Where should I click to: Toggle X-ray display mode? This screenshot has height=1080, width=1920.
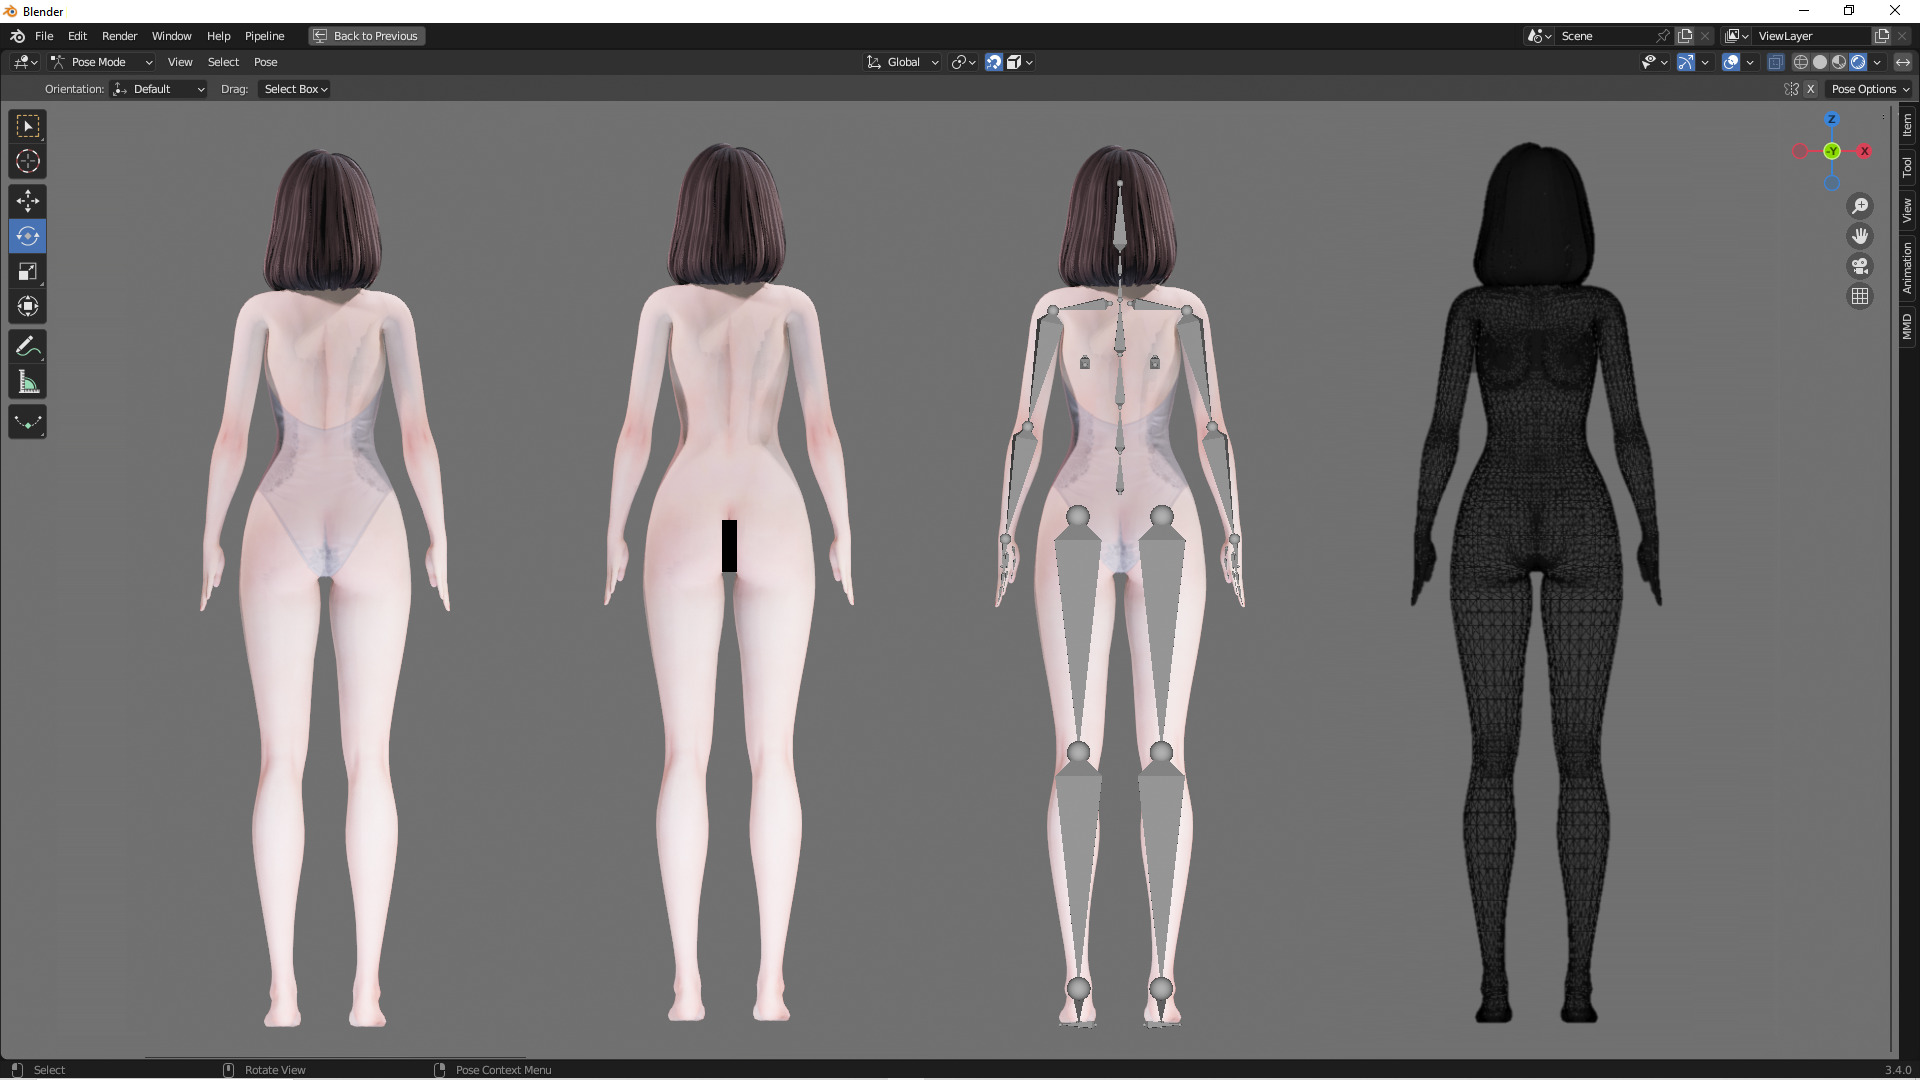tap(1775, 62)
